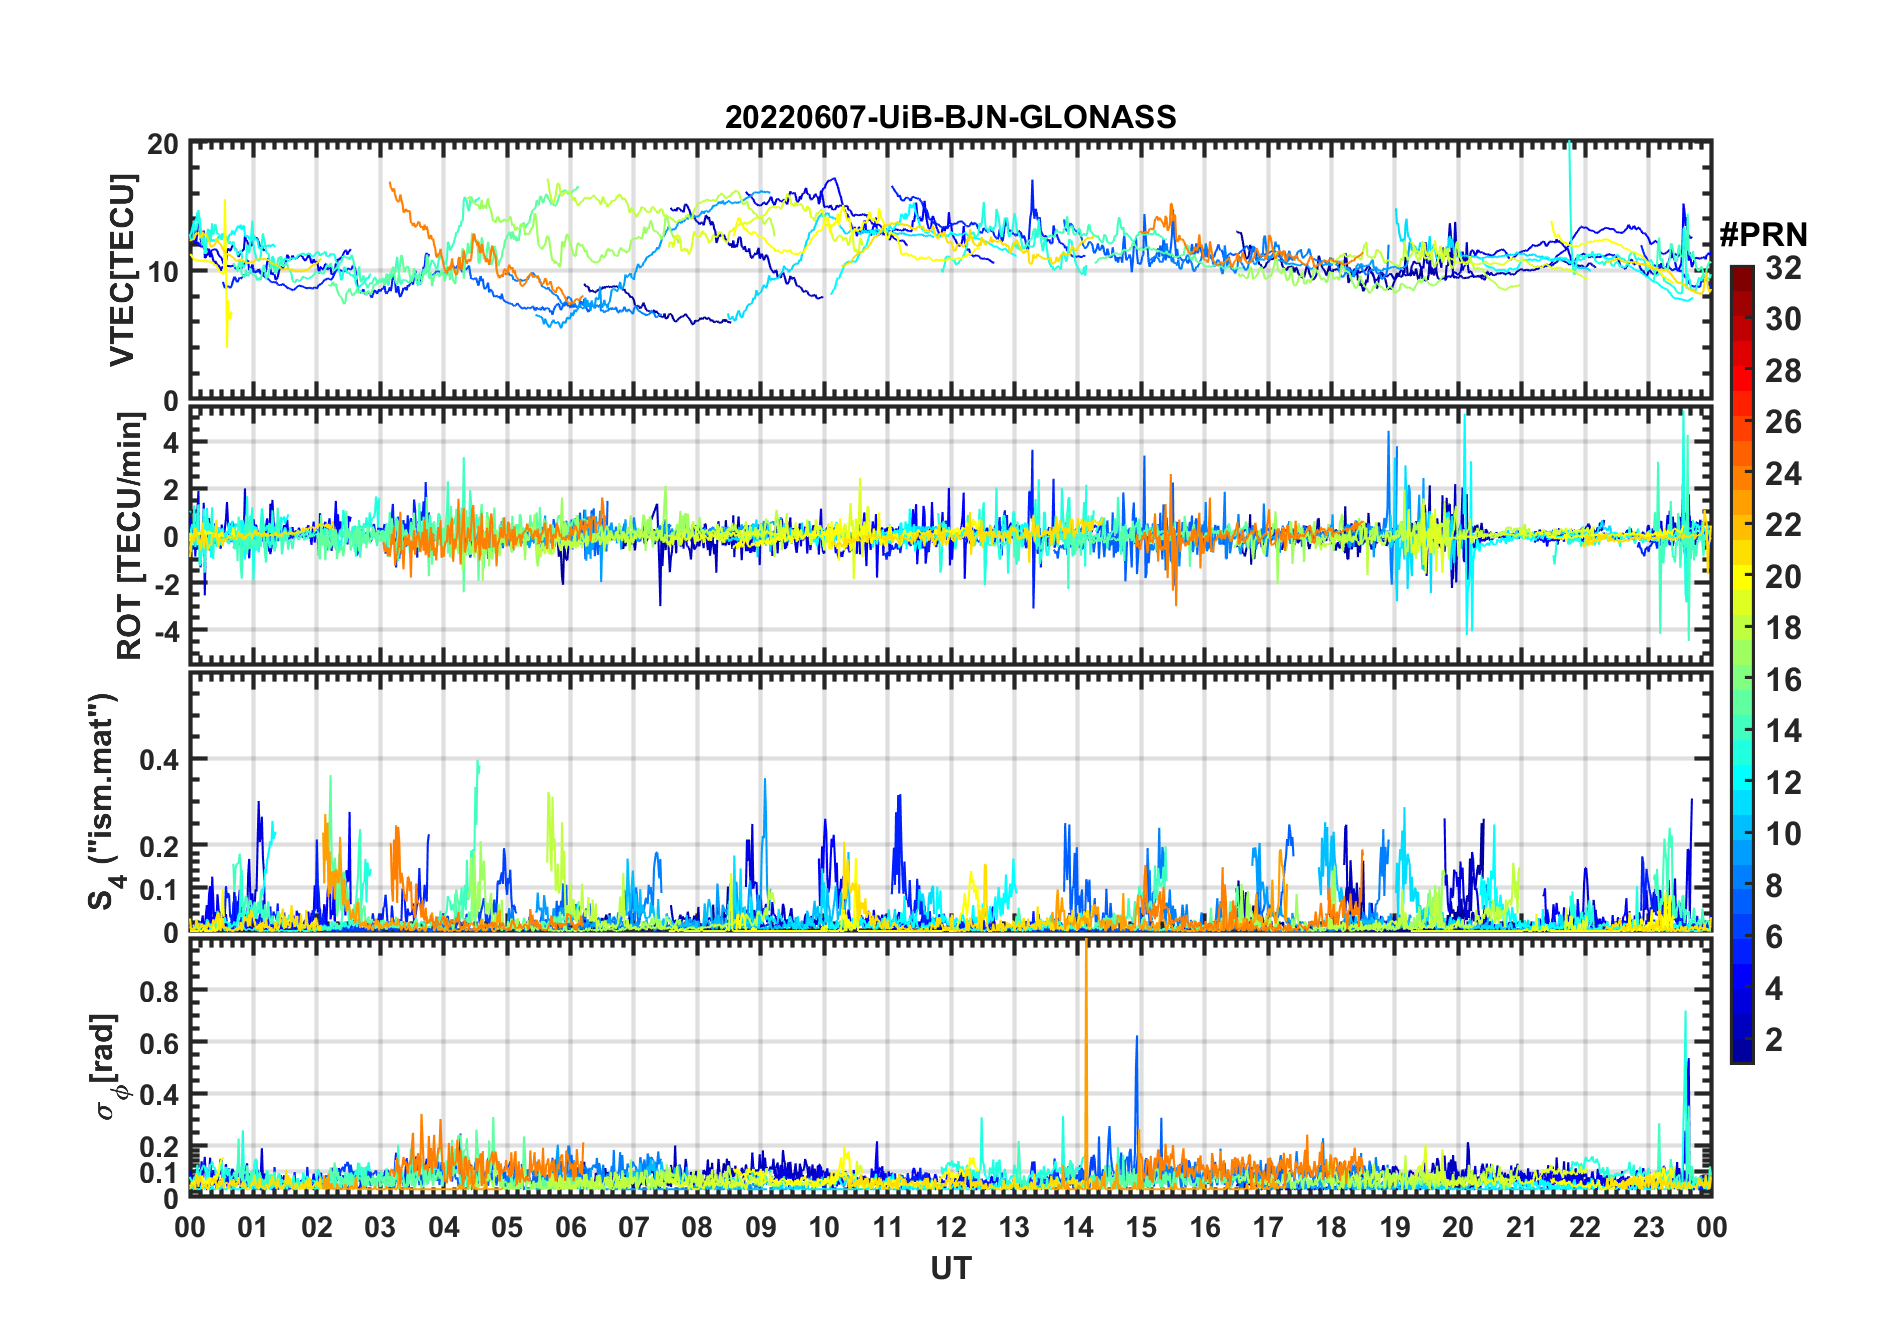Click the UT axis hour label 03

click(x=380, y=1227)
